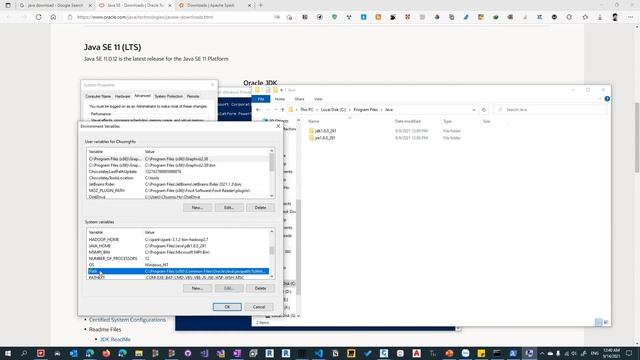Select JAVA_HOME system variable row
The height and width of the screenshot is (360, 640).
click(x=178, y=246)
